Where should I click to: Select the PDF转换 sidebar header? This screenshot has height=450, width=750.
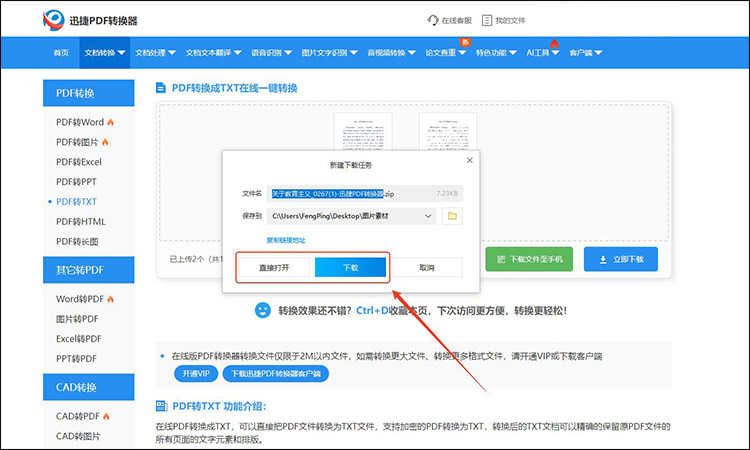pos(88,93)
